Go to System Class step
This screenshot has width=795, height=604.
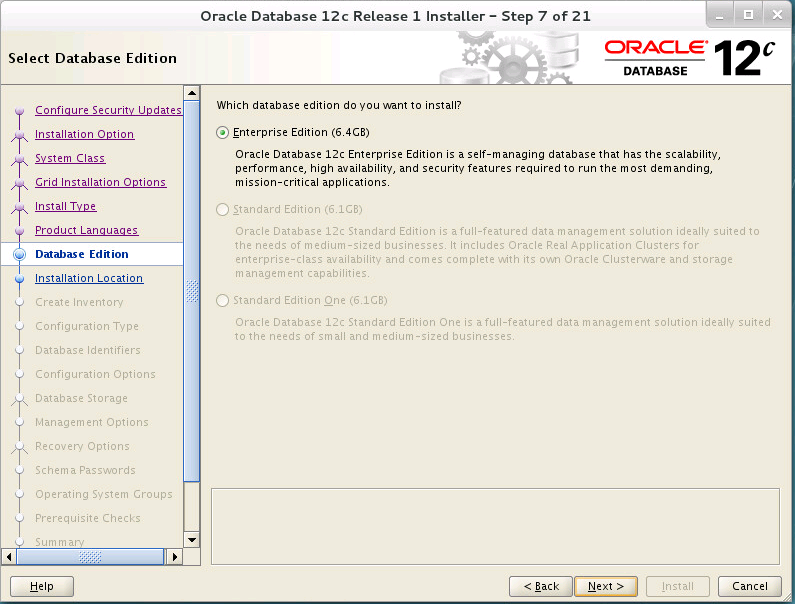tap(70, 158)
